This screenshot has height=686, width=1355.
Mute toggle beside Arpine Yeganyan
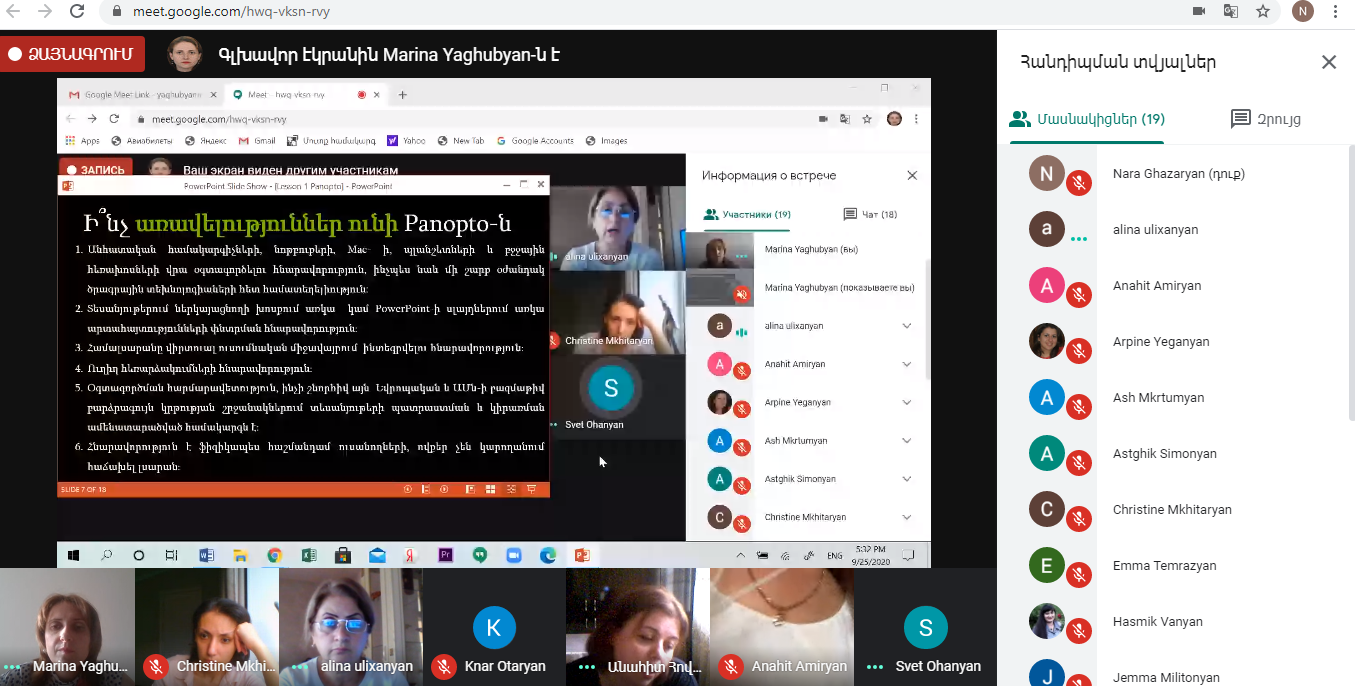click(x=1078, y=351)
